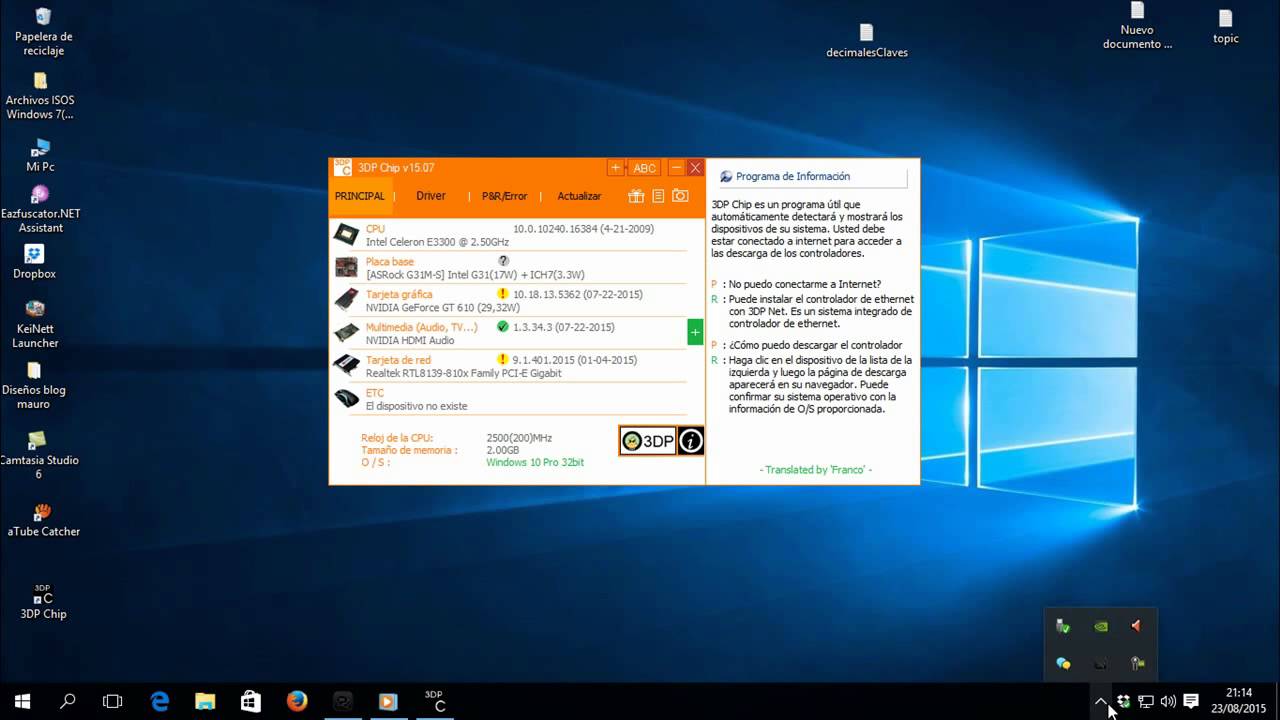This screenshot has width=1280, height=720.
Task: Click the 3DP Chip taskbar button
Action: coord(434,702)
